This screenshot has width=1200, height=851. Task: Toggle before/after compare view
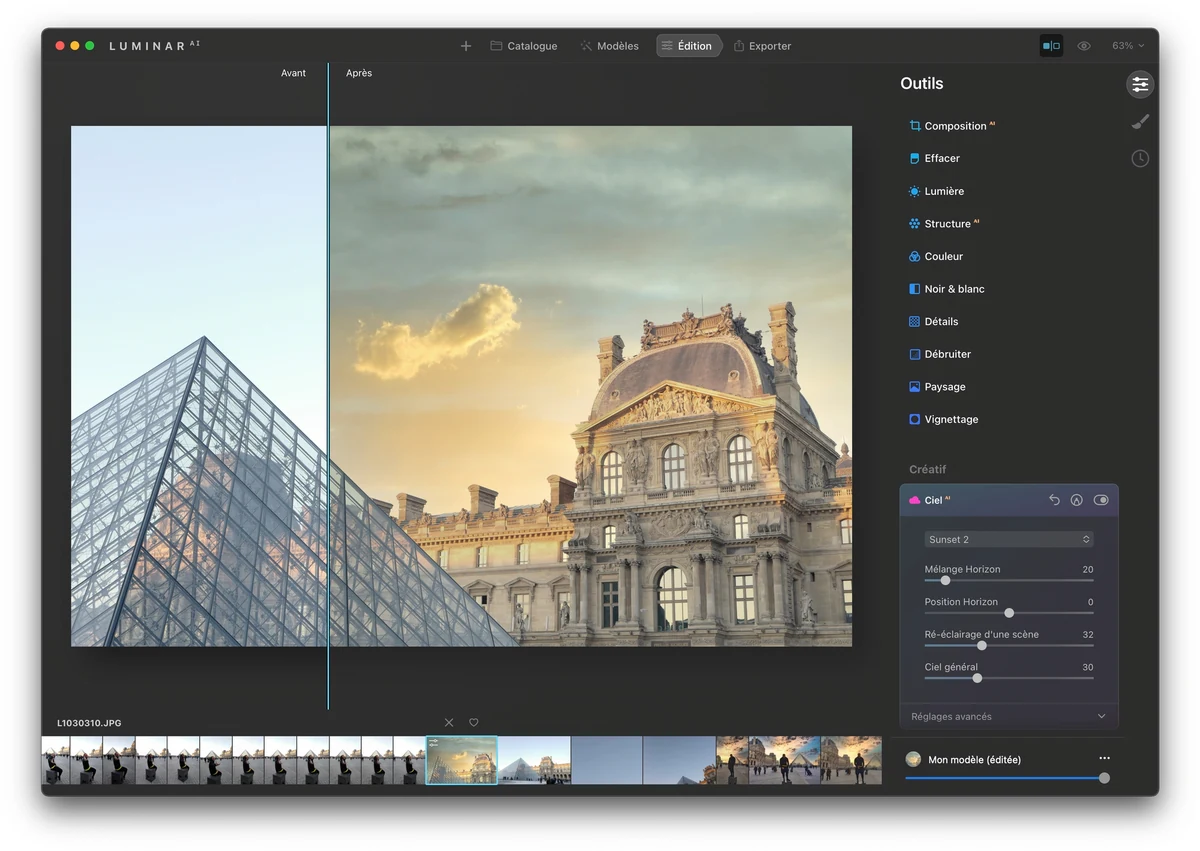tap(1051, 46)
